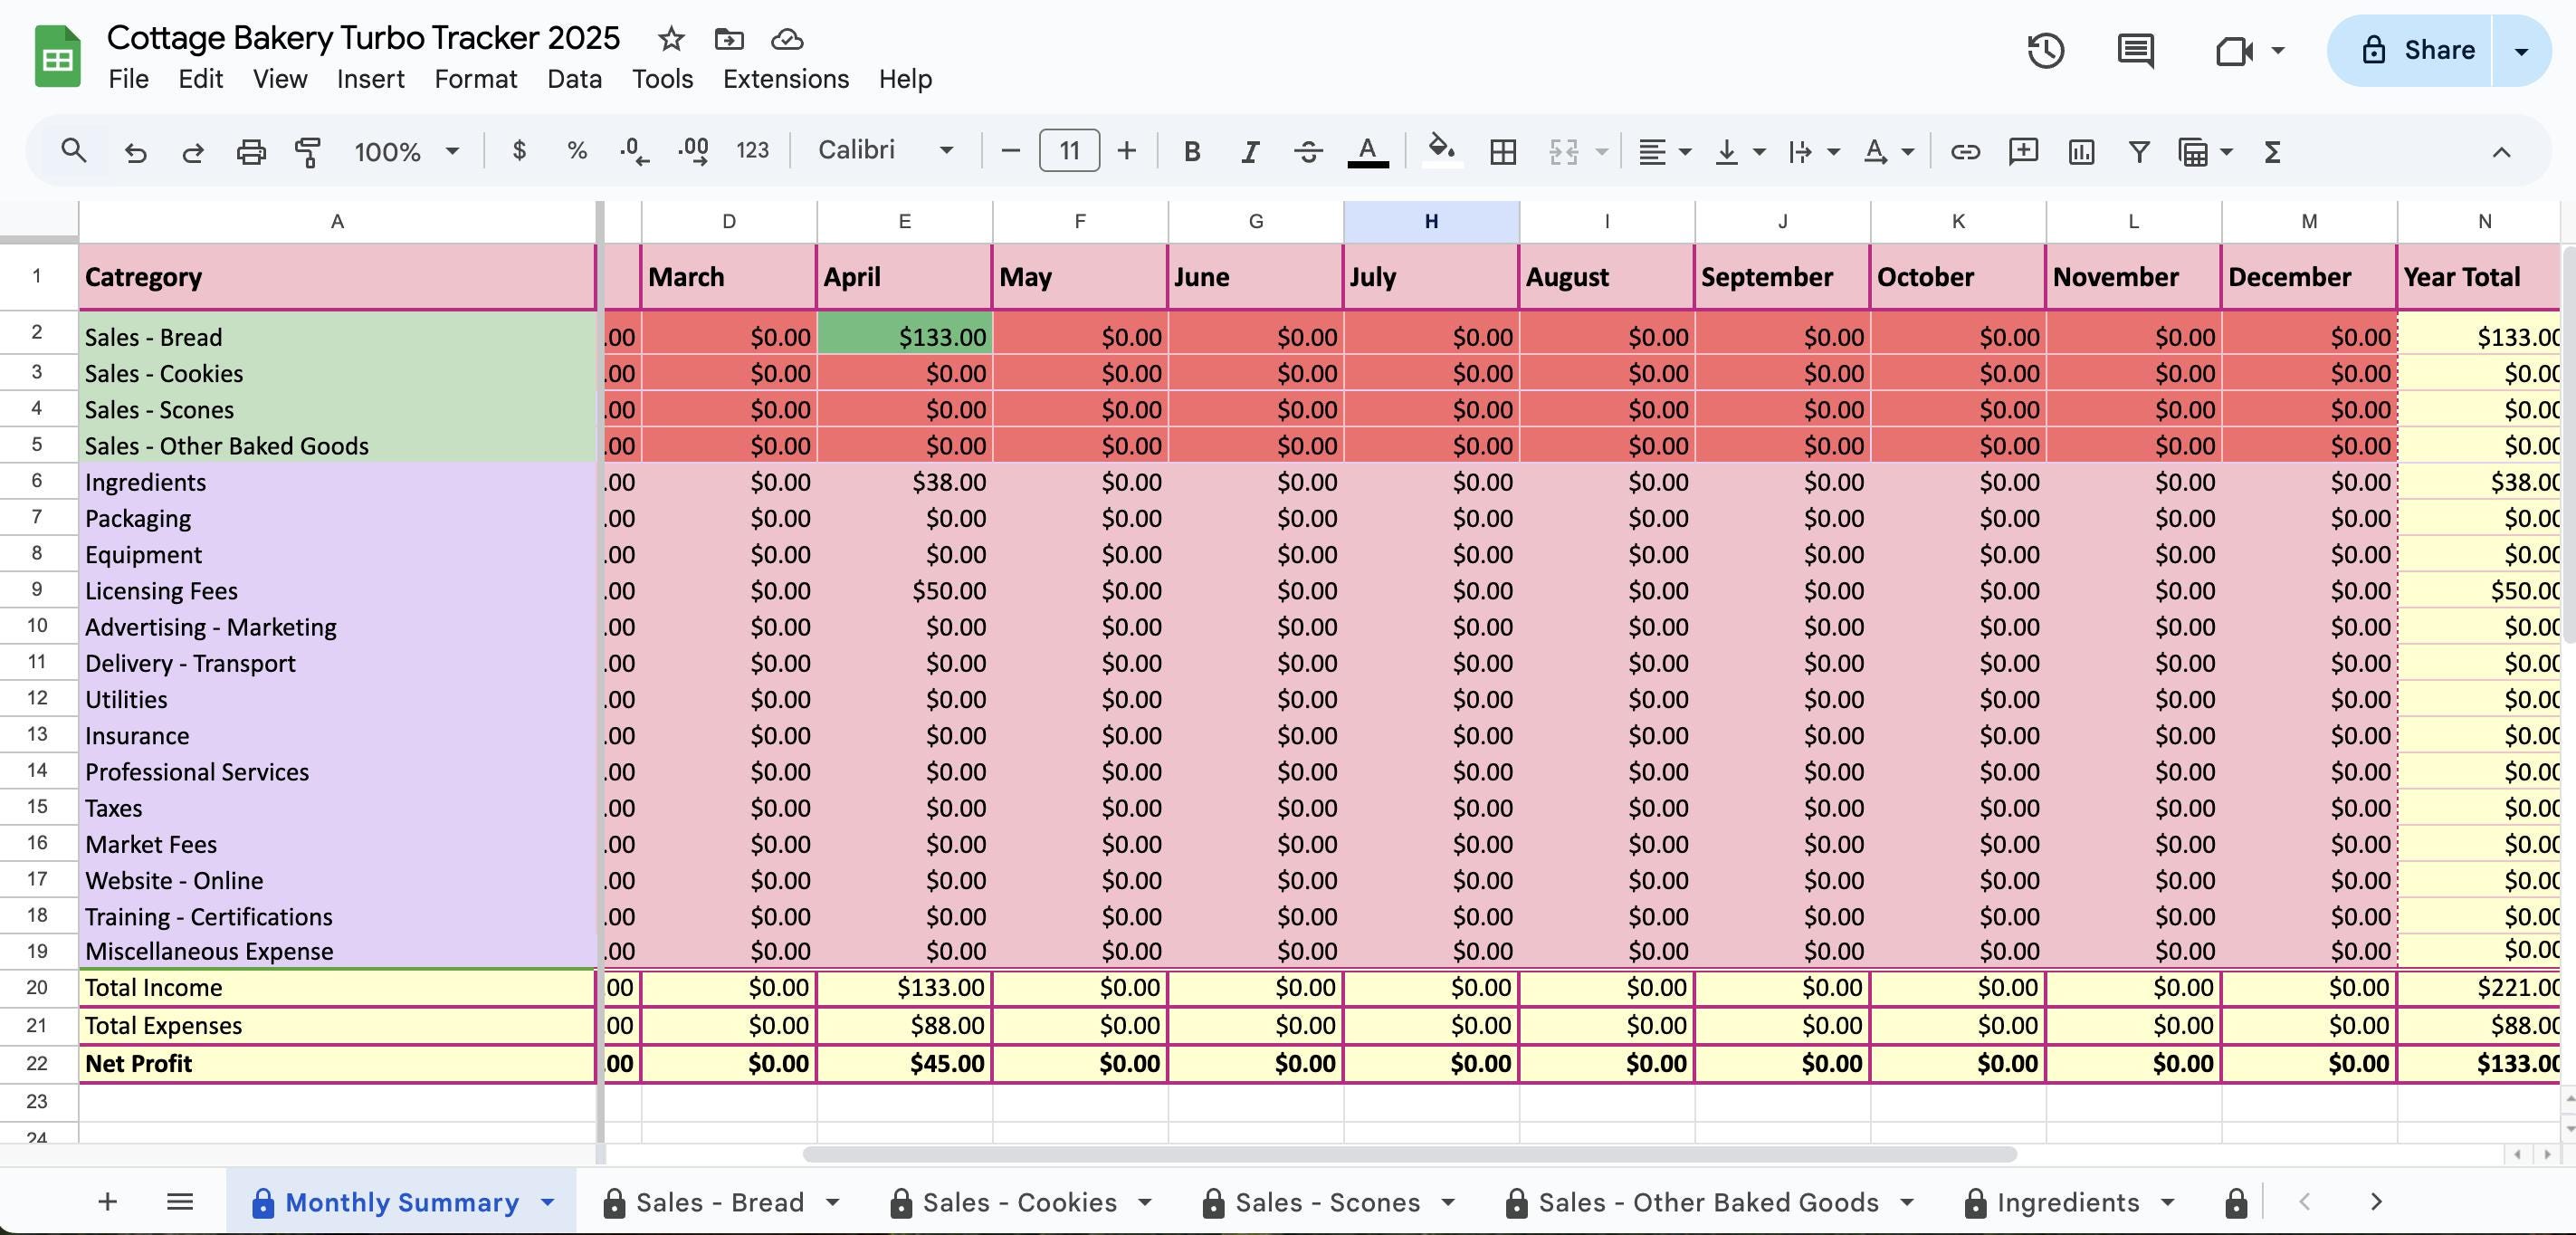This screenshot has height=1235, width=2576.
Task: Undo the last action
Action: pyautogui.click(x=136, y=151)
